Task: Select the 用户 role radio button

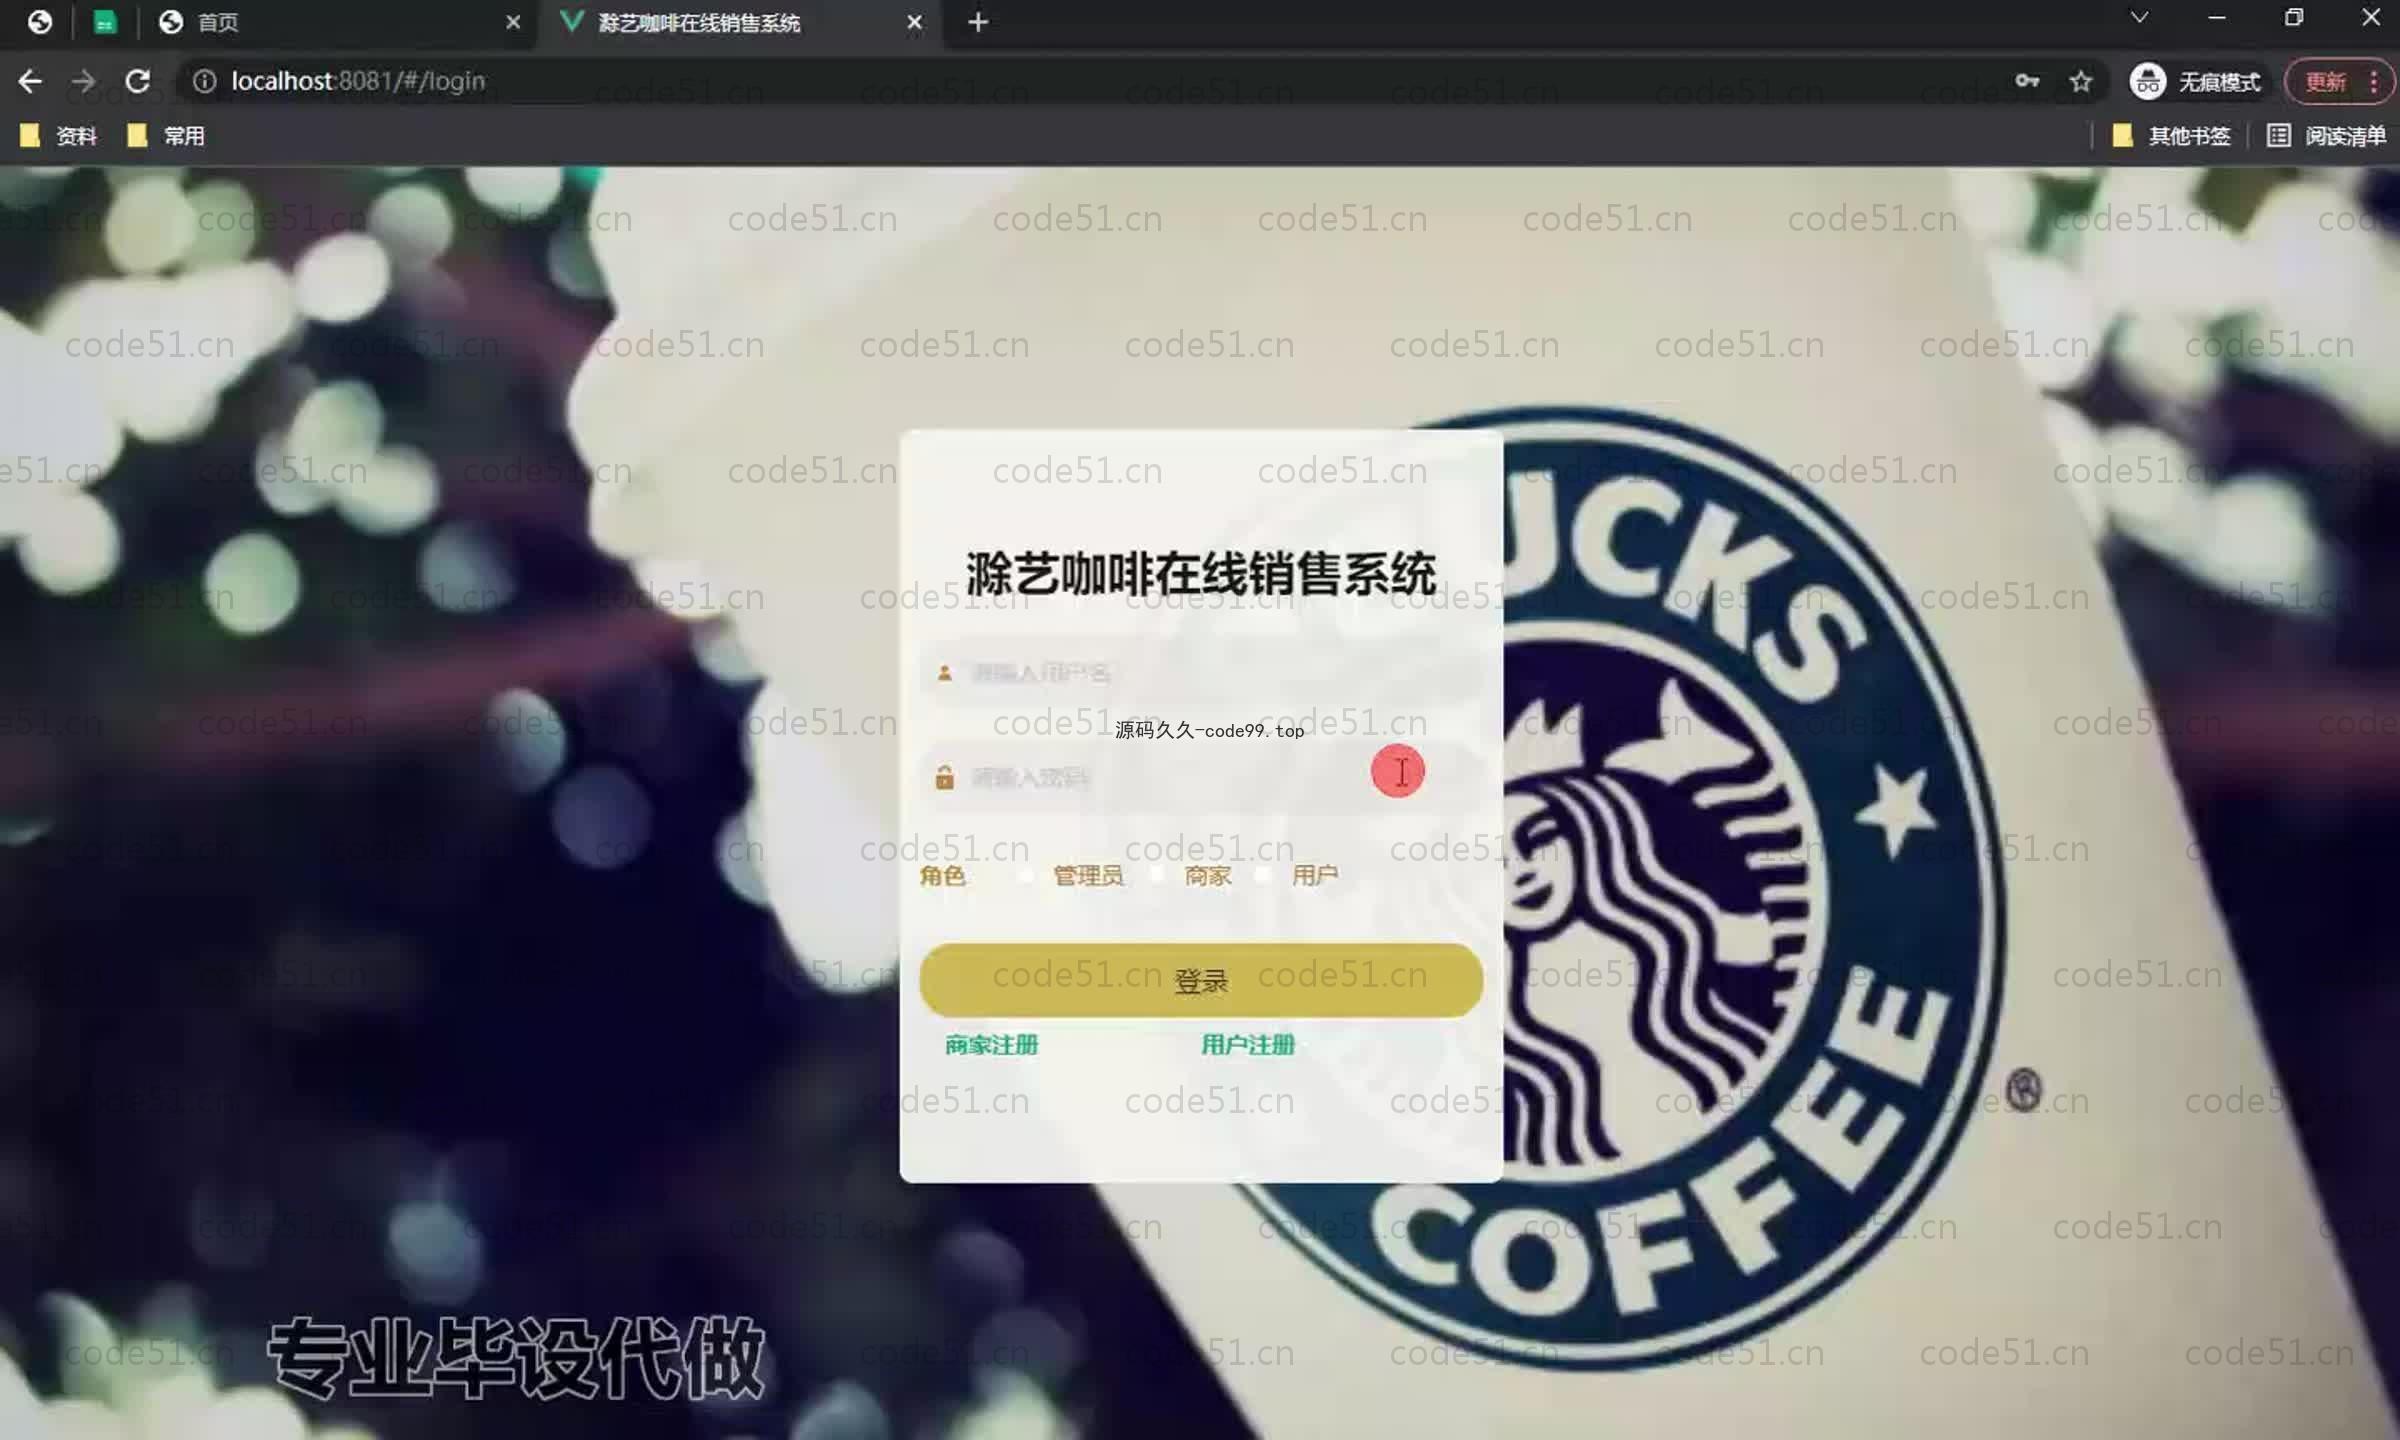Action: pos(1263,875)
